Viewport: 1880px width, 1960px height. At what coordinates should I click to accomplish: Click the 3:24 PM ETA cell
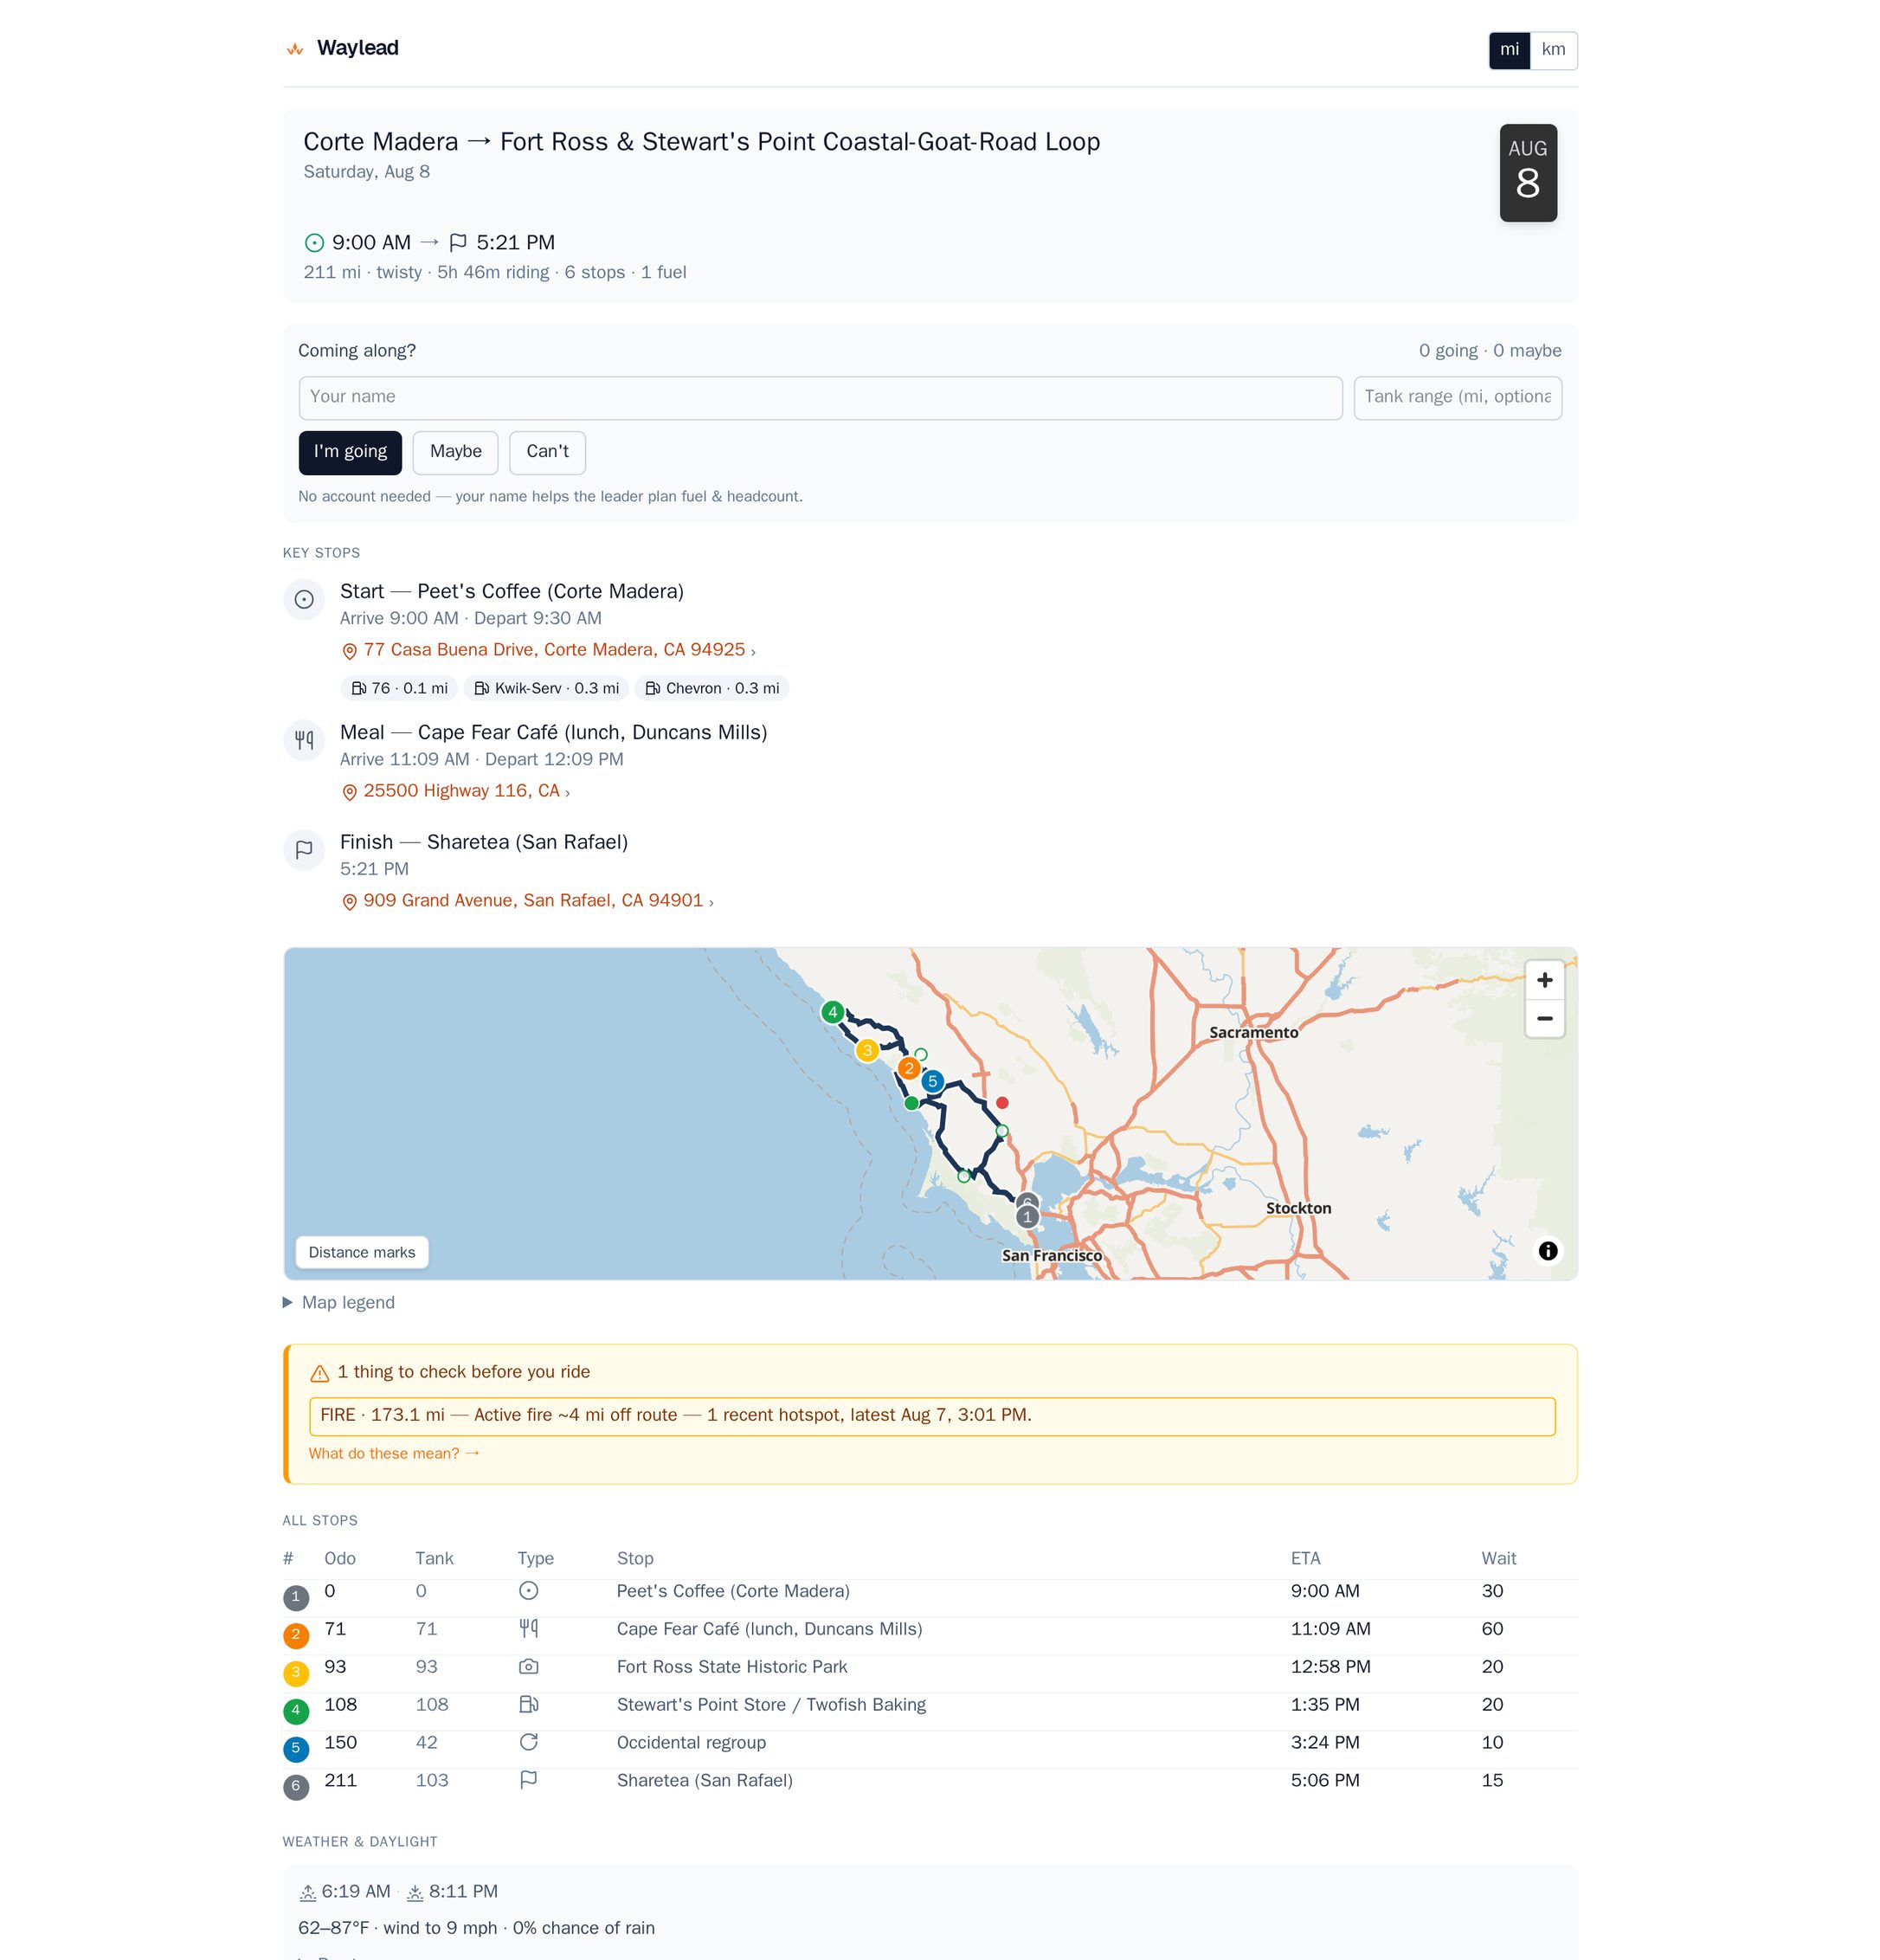click(1325, 1743)
